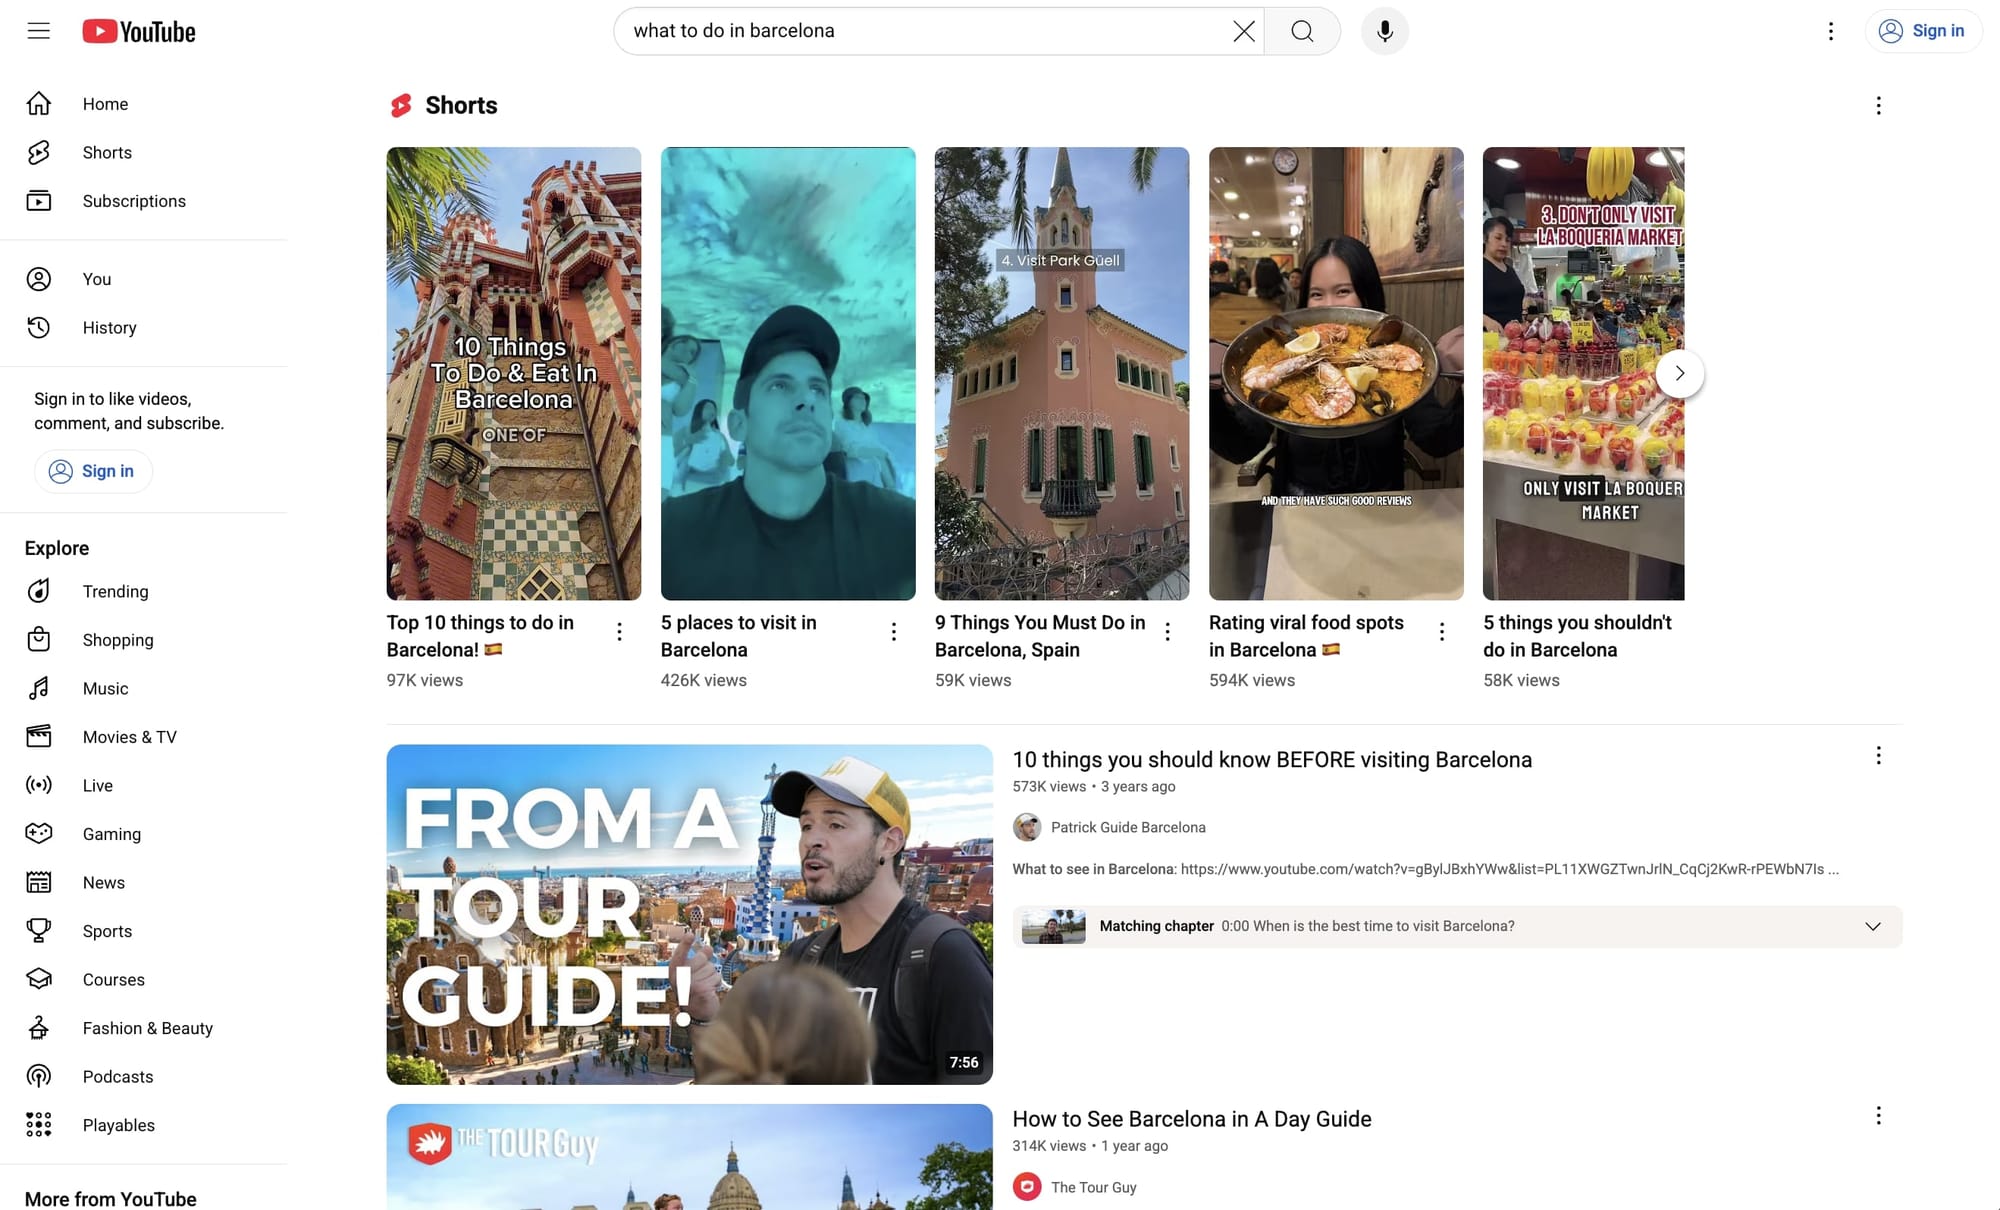Click inside the search input field
This screenshot has width=2000, height=1210.
pos(900,31)
